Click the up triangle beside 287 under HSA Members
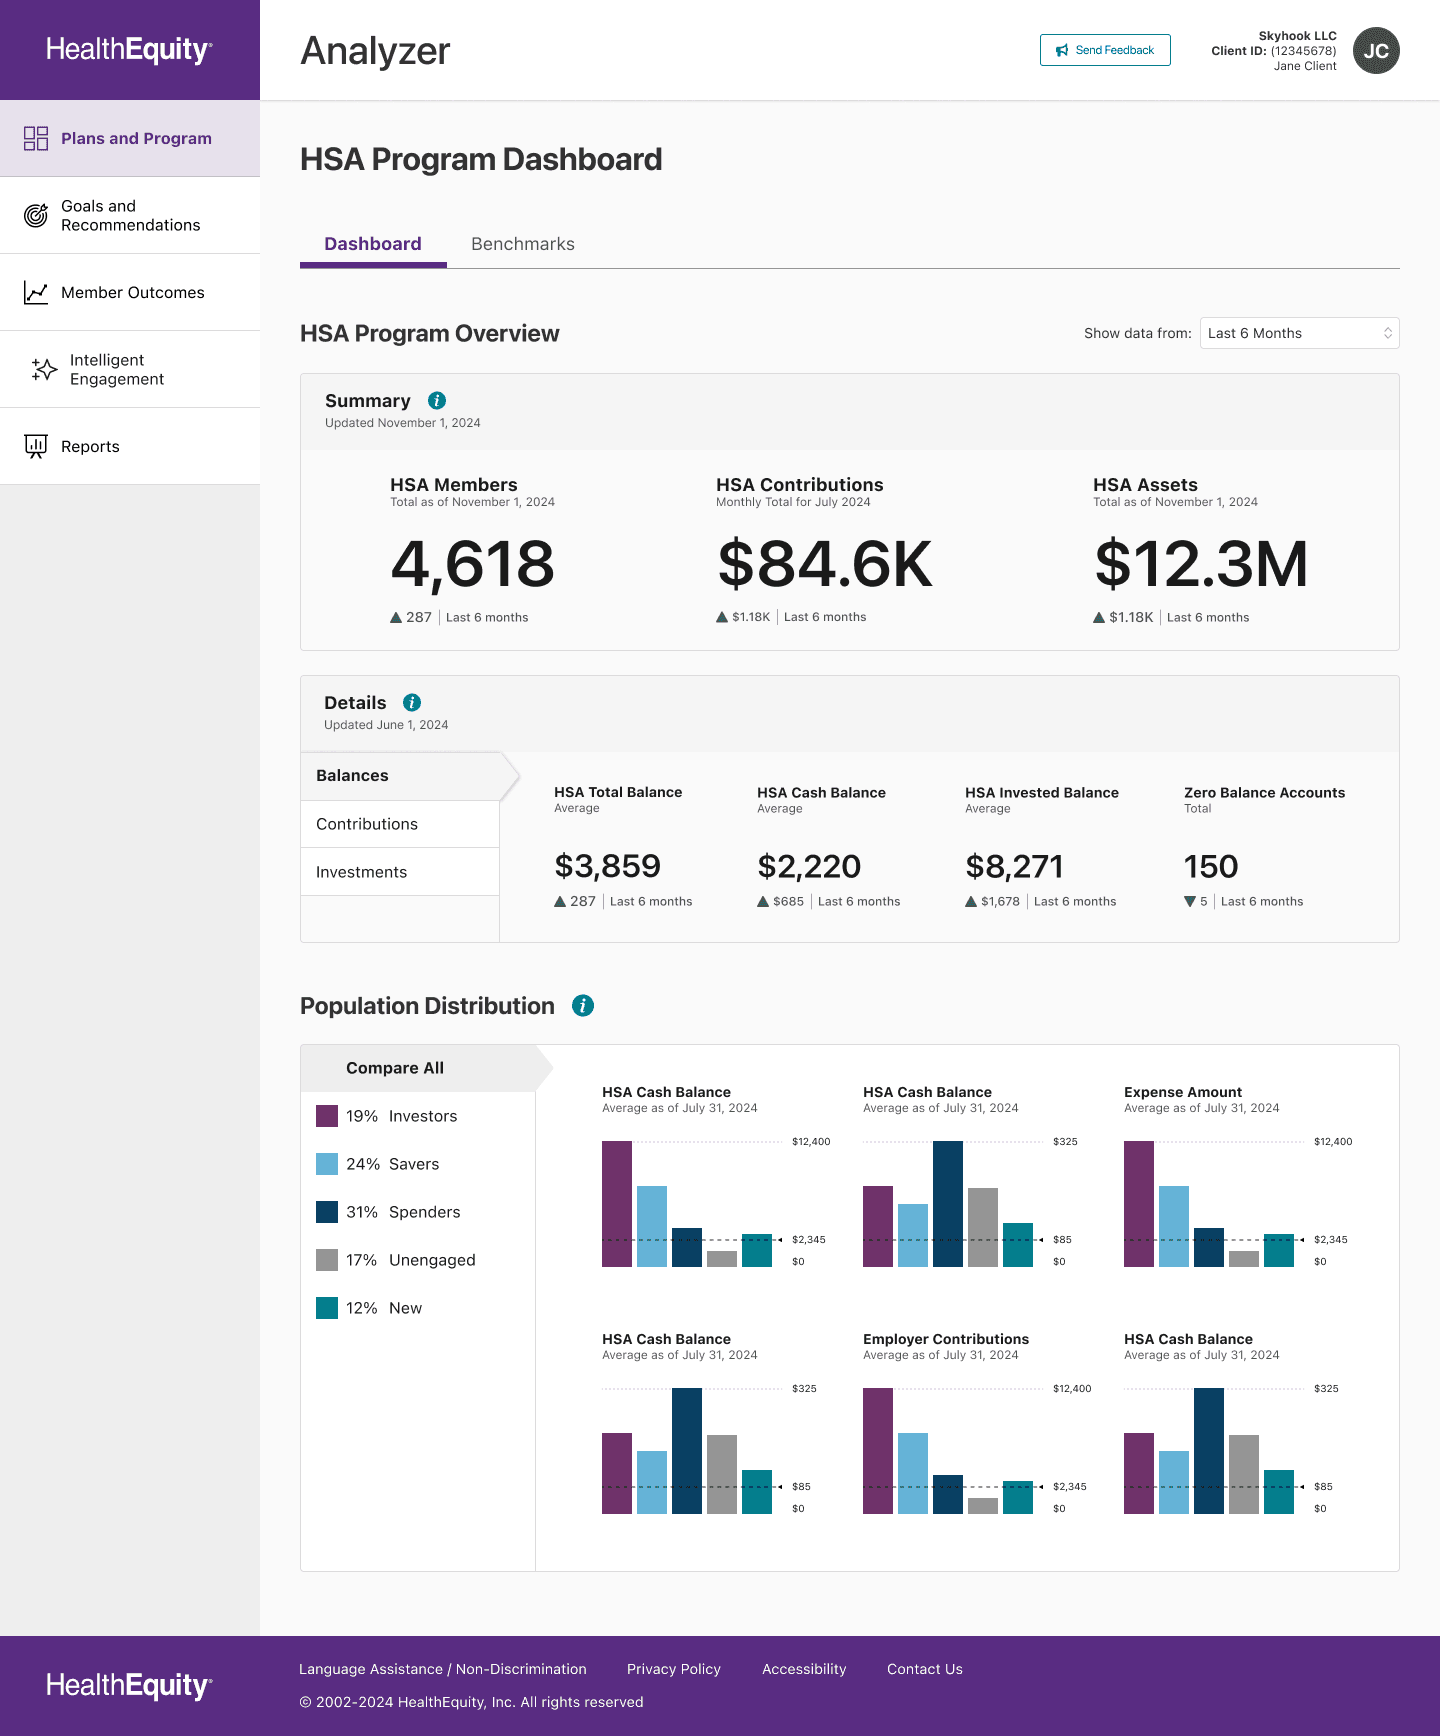This screenshot has height=1736, width=1440. click(396, 618)
